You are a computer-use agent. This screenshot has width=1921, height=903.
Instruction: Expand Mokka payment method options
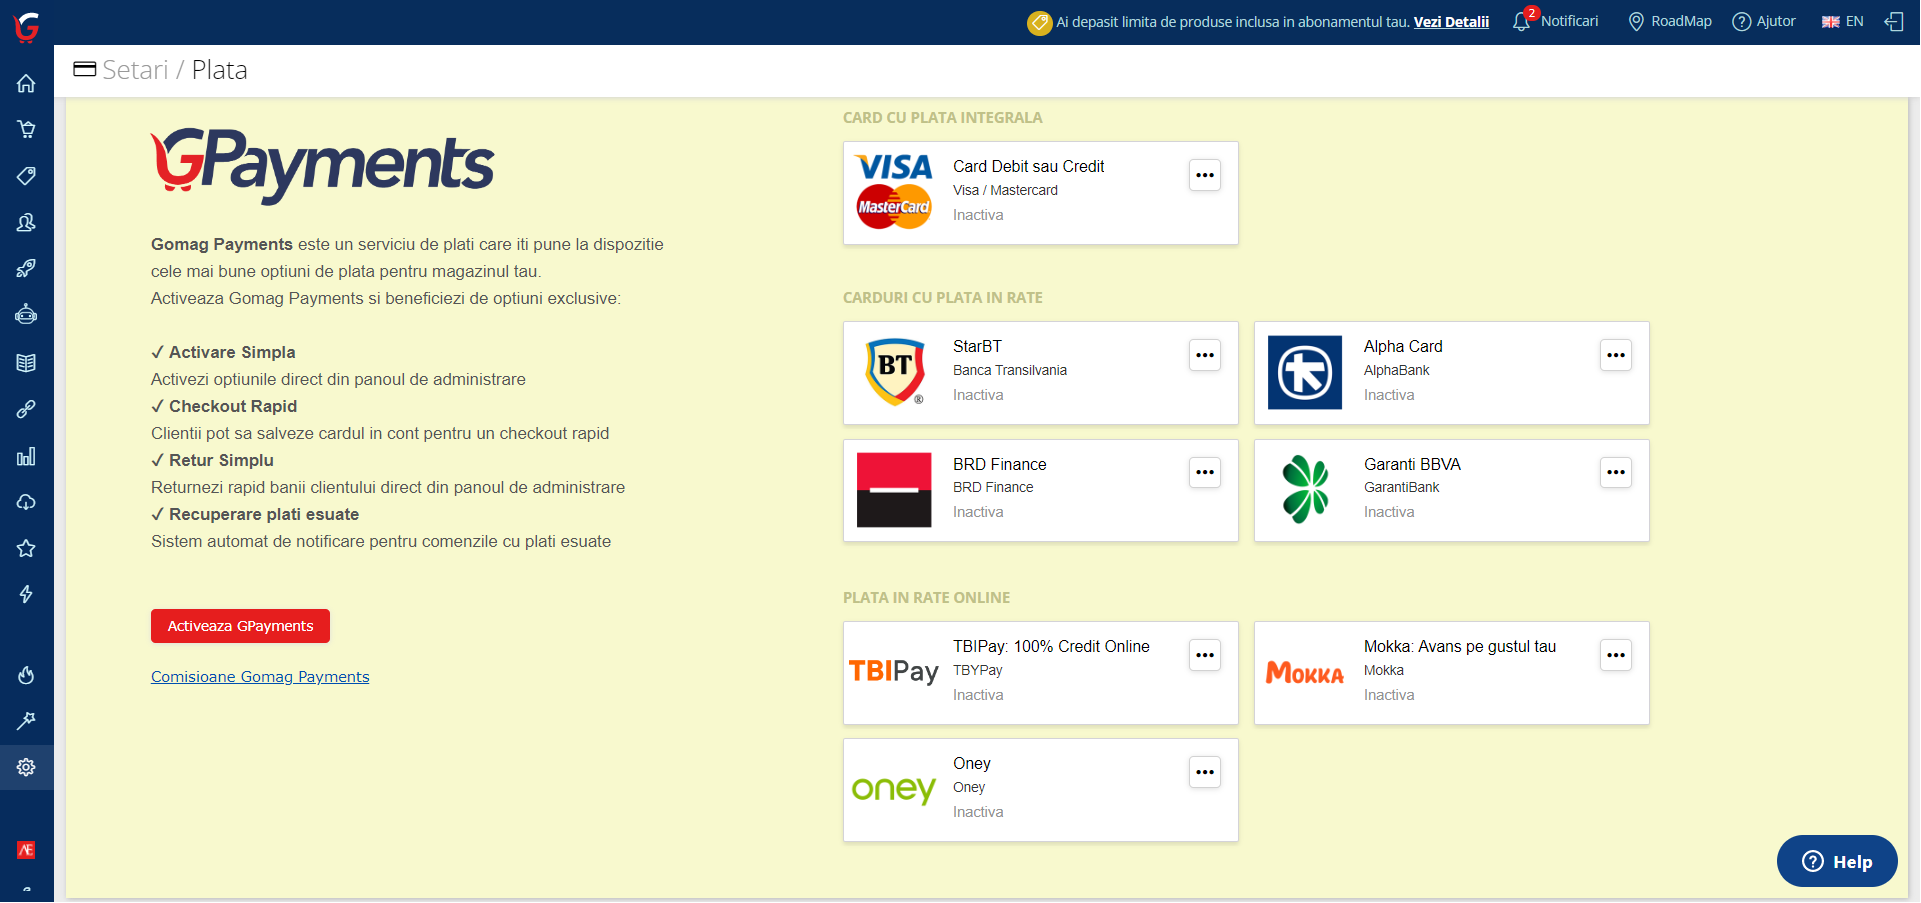(x=1616, y=656)
